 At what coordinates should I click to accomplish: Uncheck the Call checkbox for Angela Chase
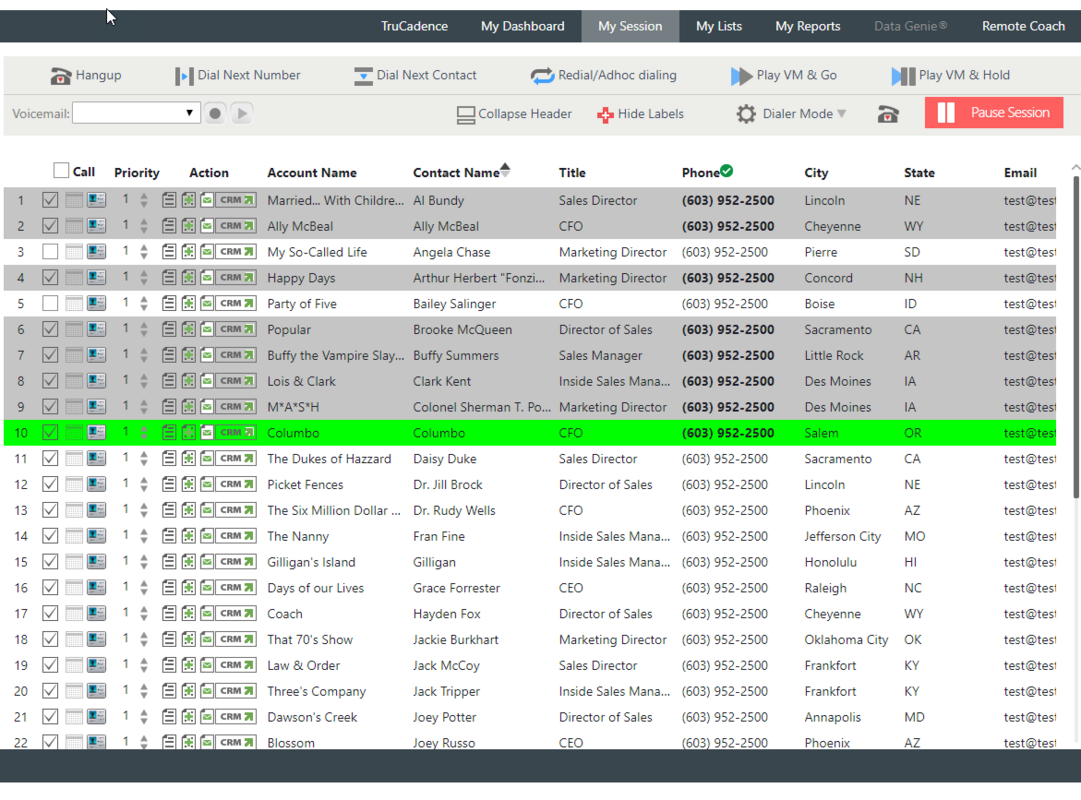pyautogui.click(x=51, y=251)
